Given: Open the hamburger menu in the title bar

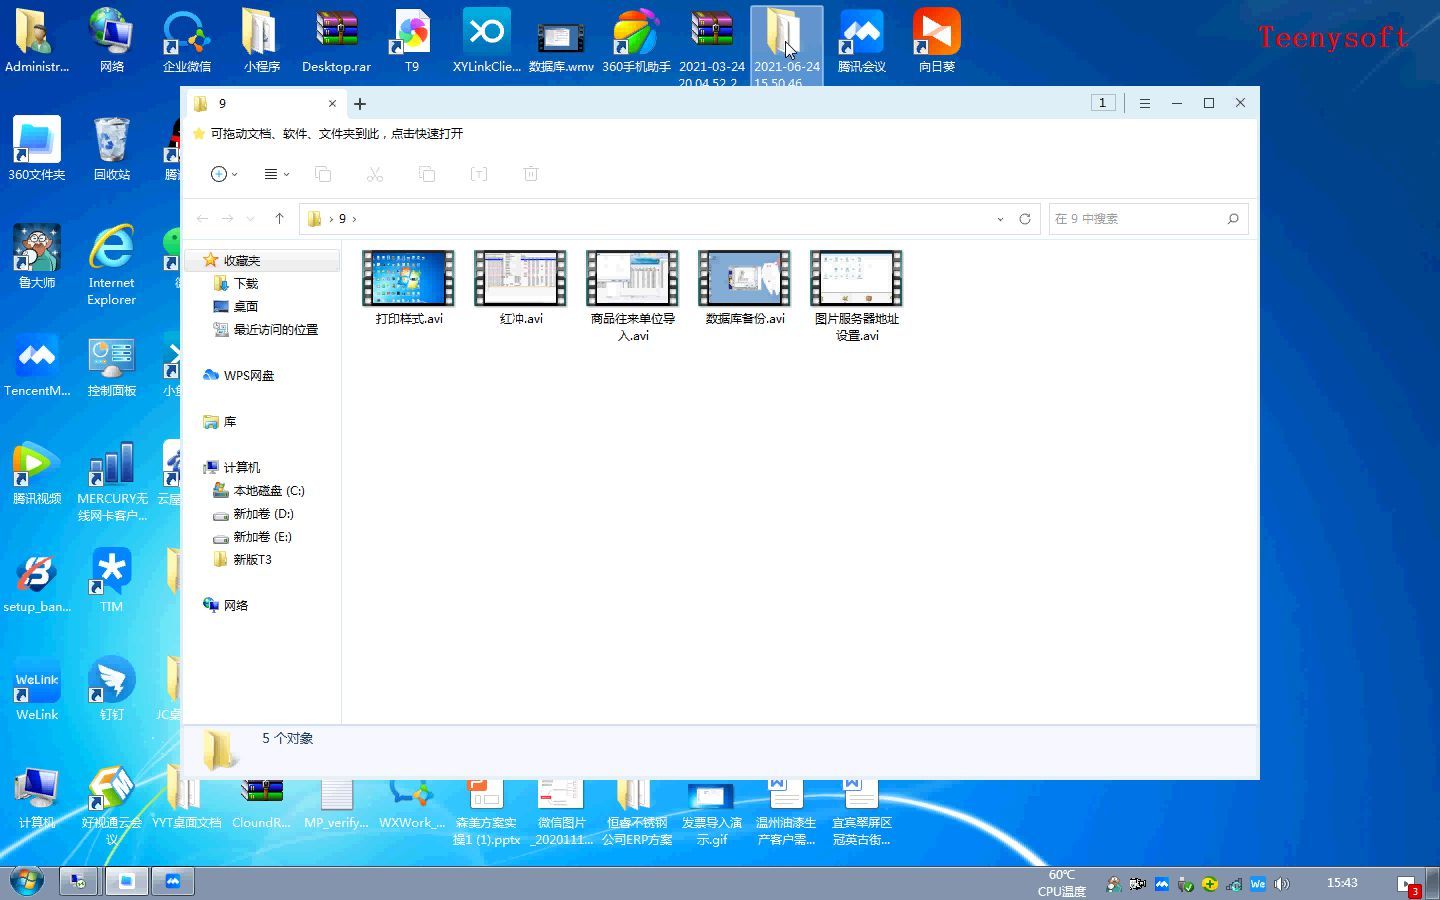Looking at the screenshot, I should [x=1145, y=103].
